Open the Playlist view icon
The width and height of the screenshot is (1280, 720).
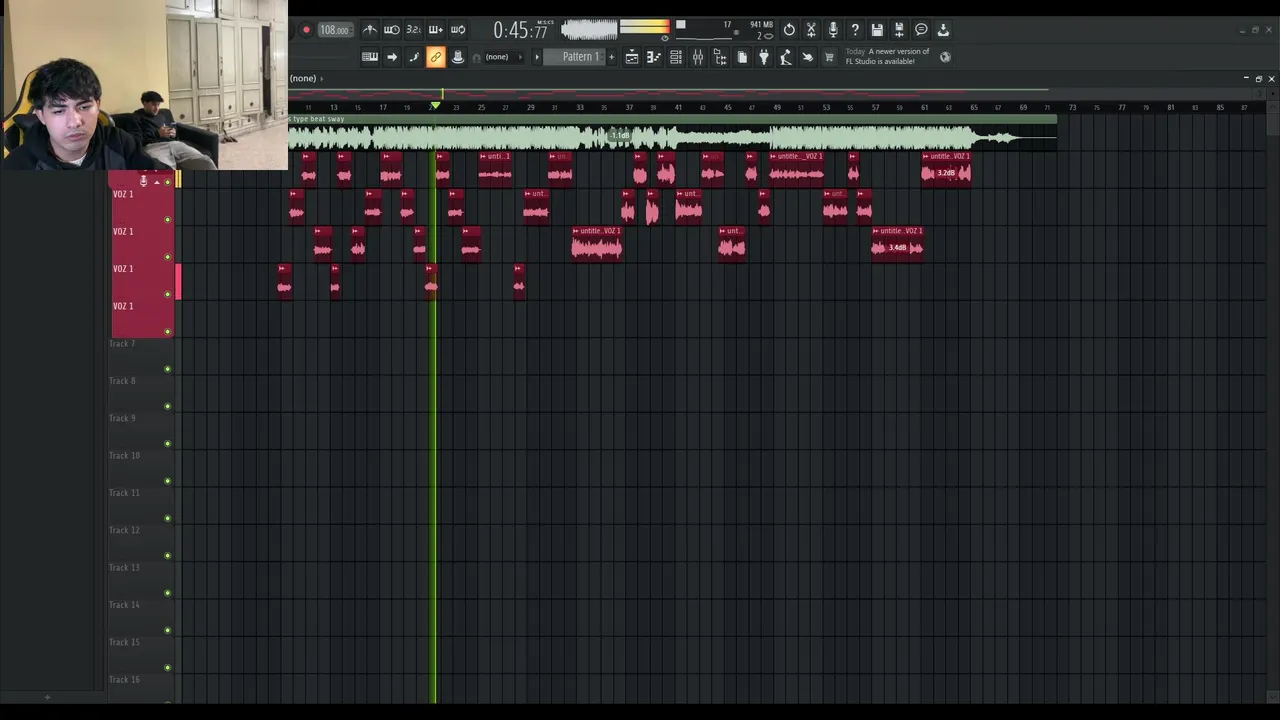point(632,57)
